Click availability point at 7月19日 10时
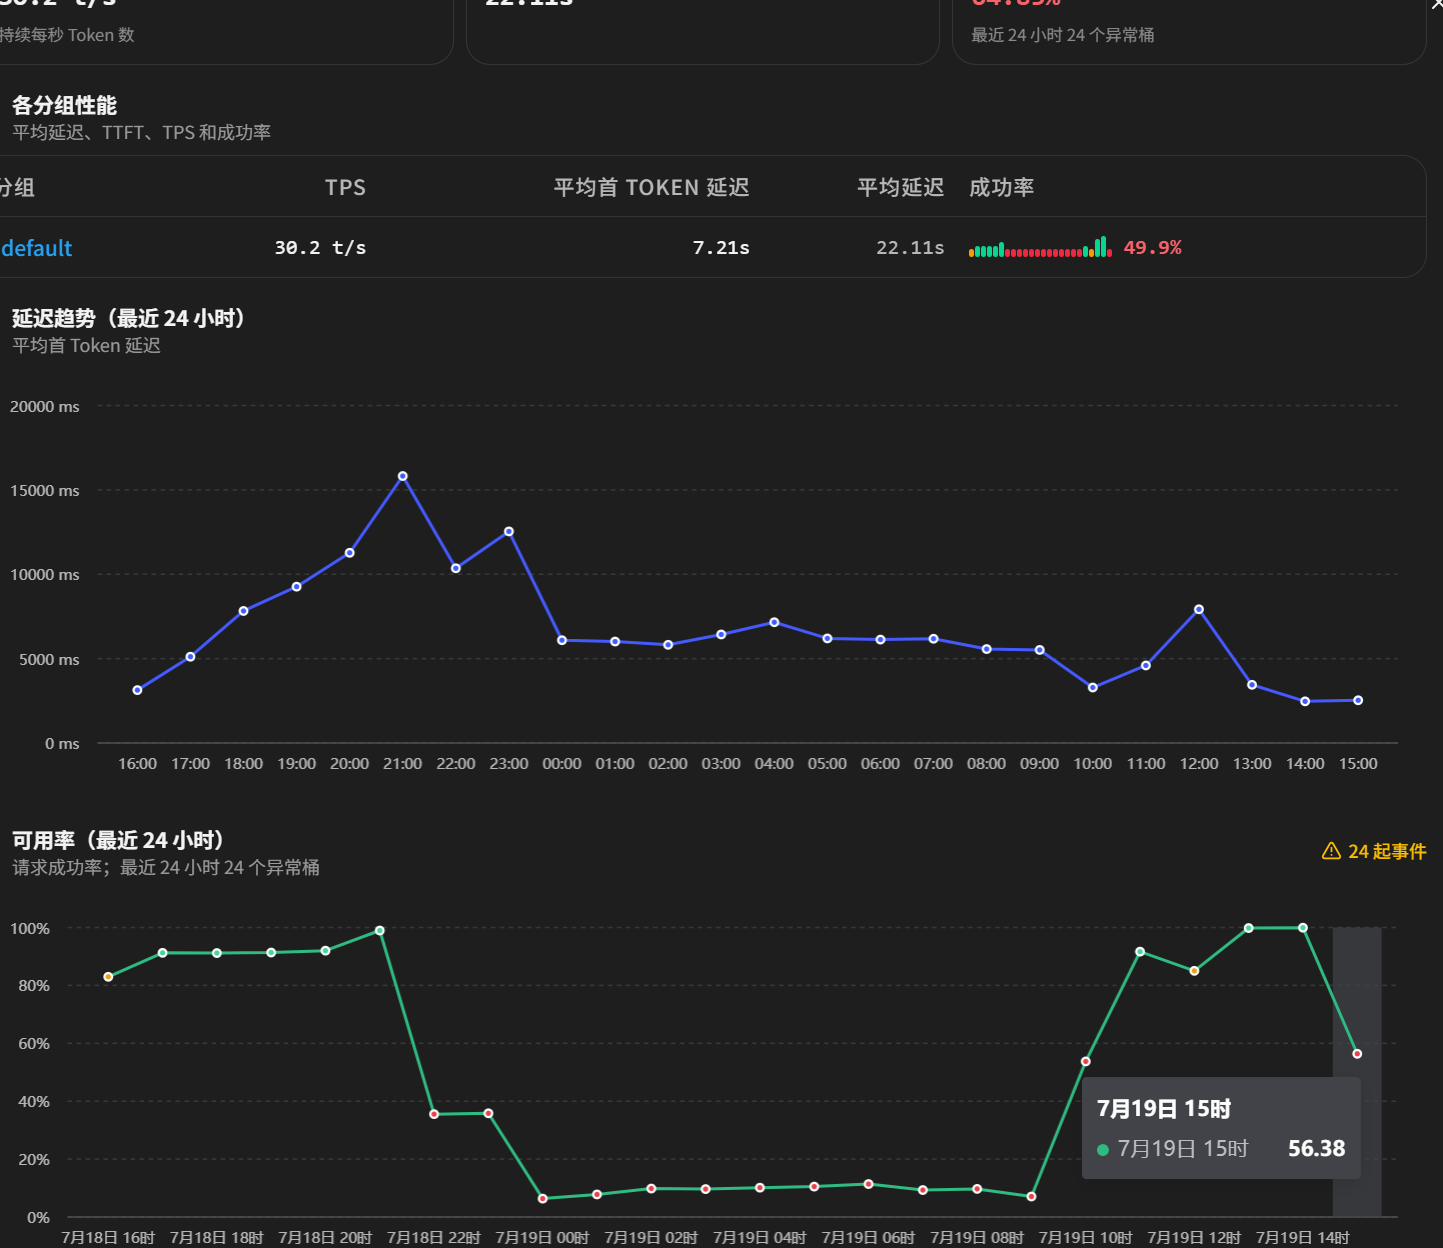Image resolution: width=1443 pixels, height=1248 pixels. [x=1086, y=1061]
